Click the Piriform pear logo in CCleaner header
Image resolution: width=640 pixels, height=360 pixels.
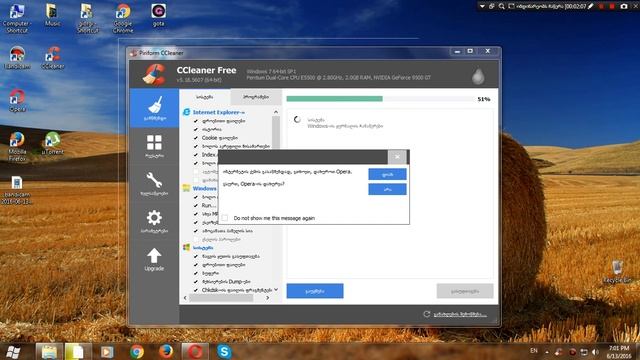pyautogui.click(x=478, y=76)
